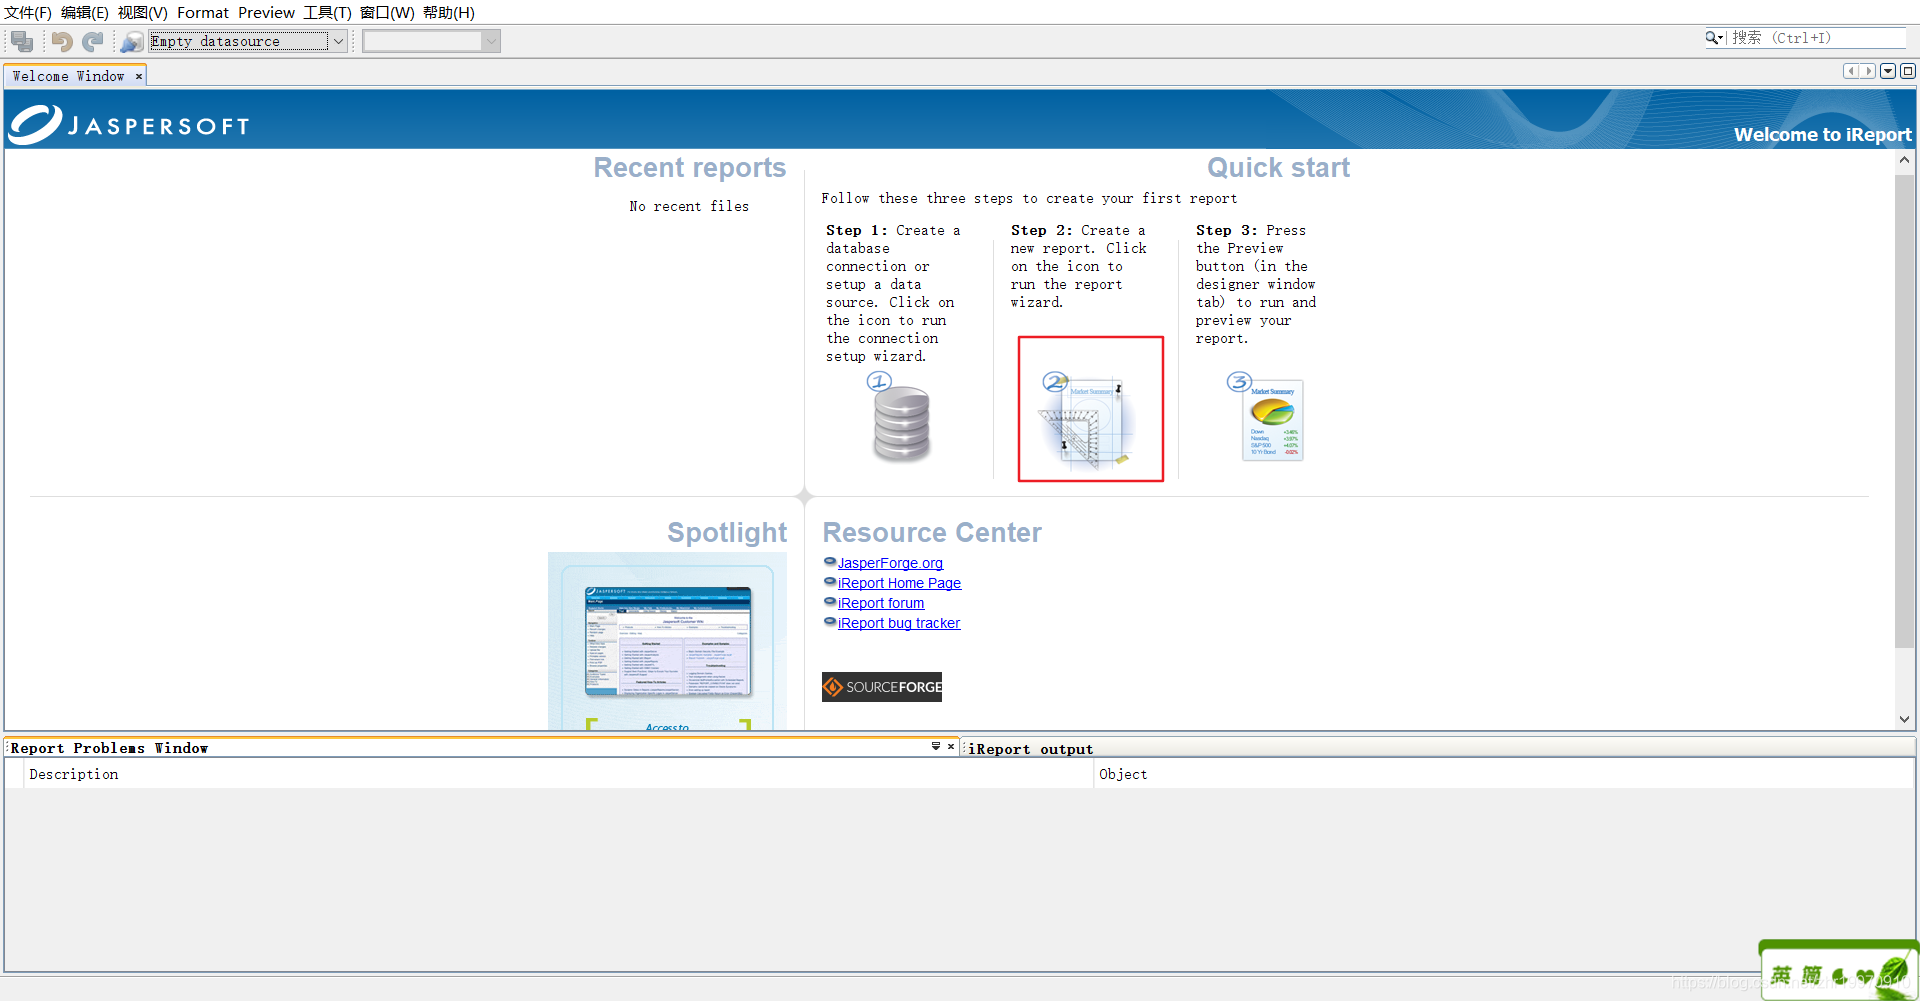Image resolution: width=1920 pixels, height=1001 pixels.
Task: Click 'Follow these three steps' instruction text
Action: click(1029, 198)
